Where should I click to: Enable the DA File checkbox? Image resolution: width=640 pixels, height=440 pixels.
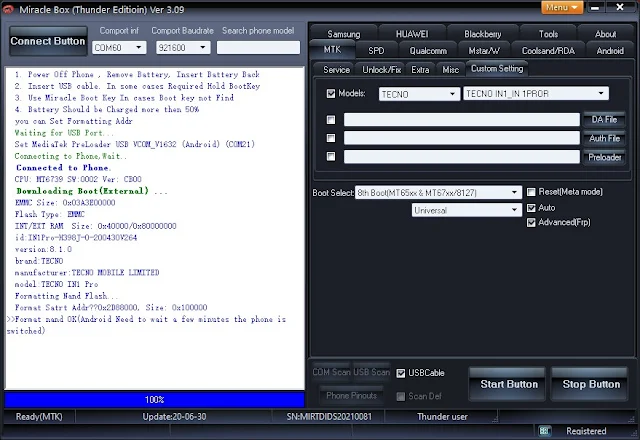[331, 120]
